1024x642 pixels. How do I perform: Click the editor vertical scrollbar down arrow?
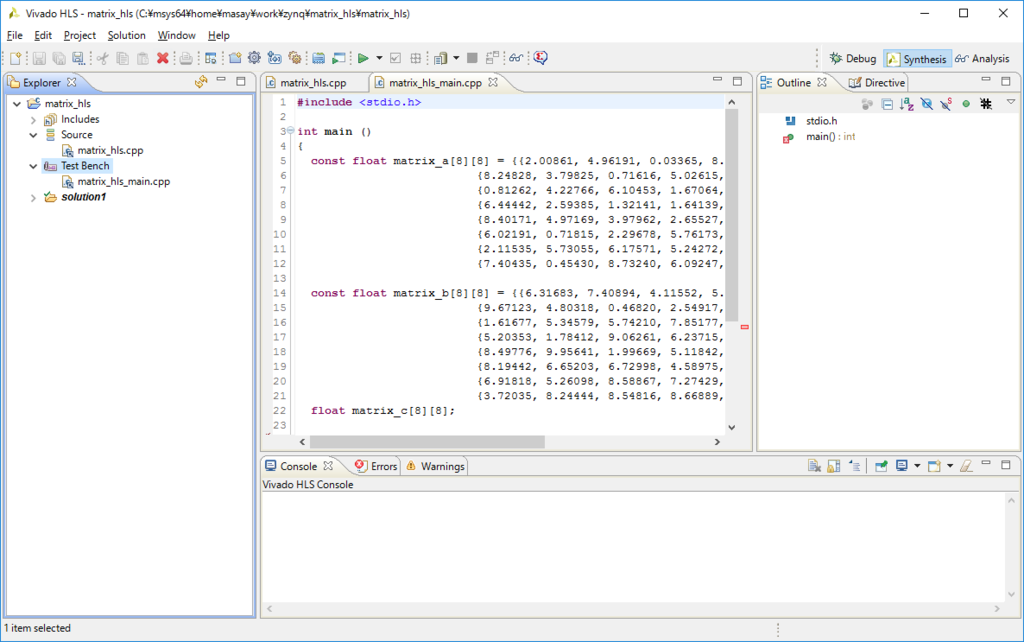click(x=731, y=427)
